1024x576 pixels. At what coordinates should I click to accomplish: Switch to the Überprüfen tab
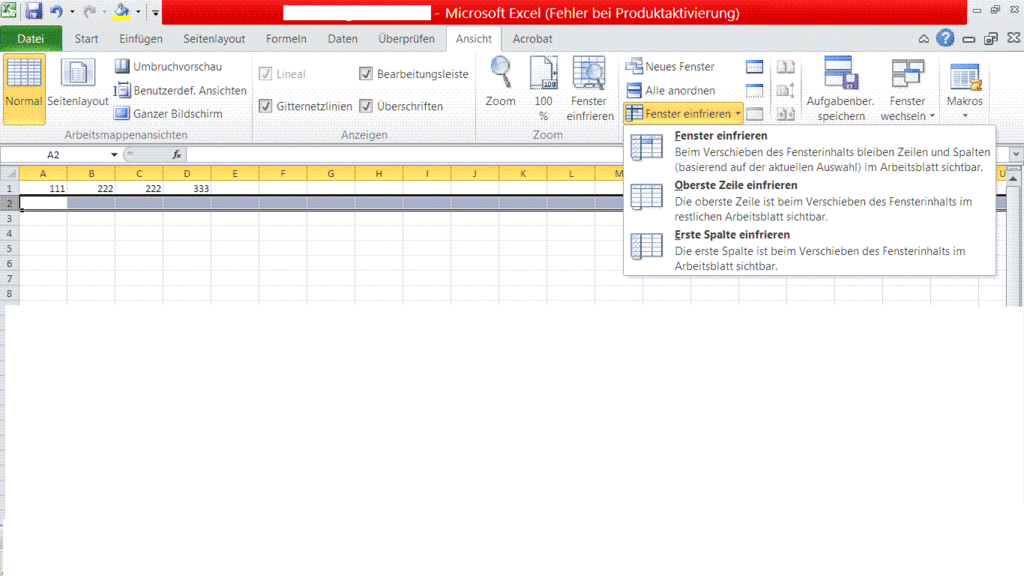406,39
